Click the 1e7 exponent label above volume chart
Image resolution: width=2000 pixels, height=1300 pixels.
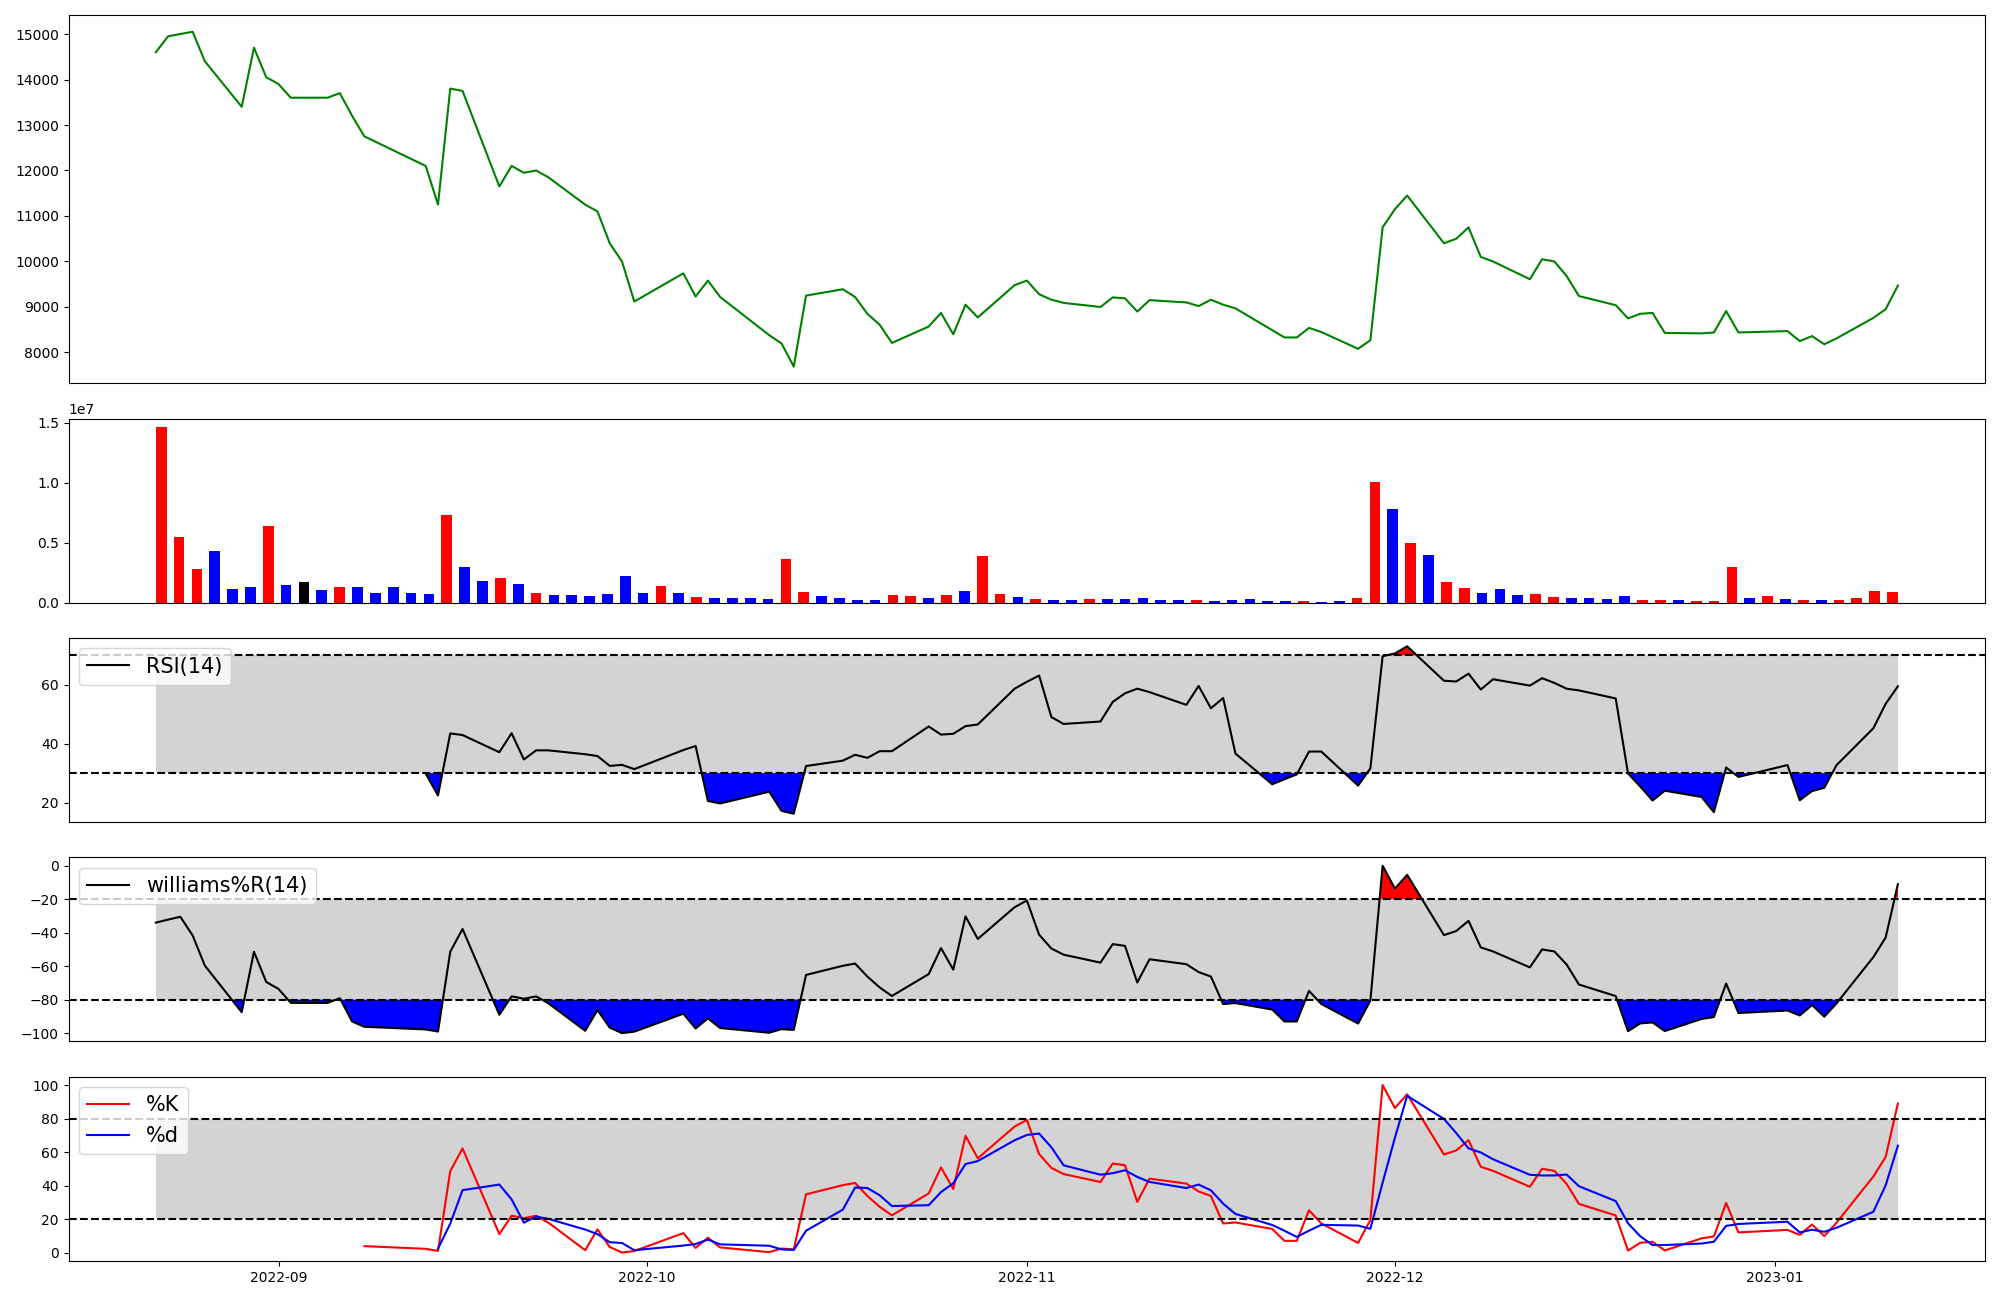81,410
